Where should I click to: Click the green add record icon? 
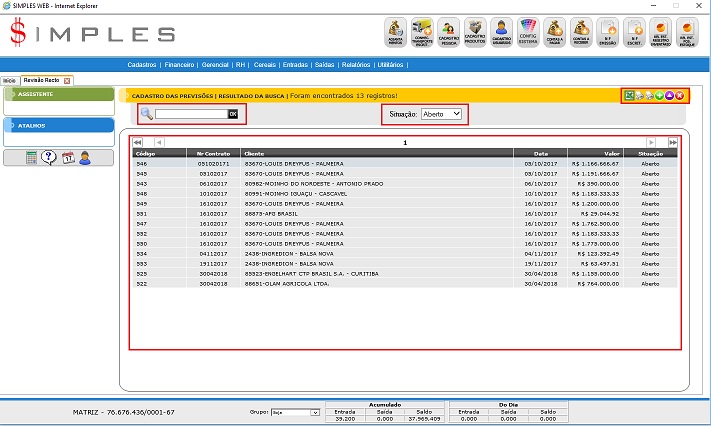[659, 96]
